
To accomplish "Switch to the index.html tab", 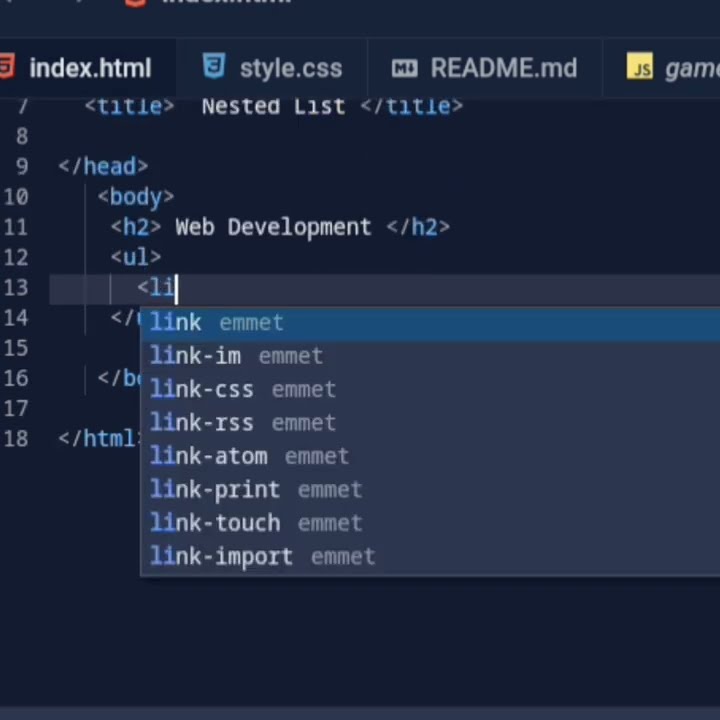I will 87,68.
